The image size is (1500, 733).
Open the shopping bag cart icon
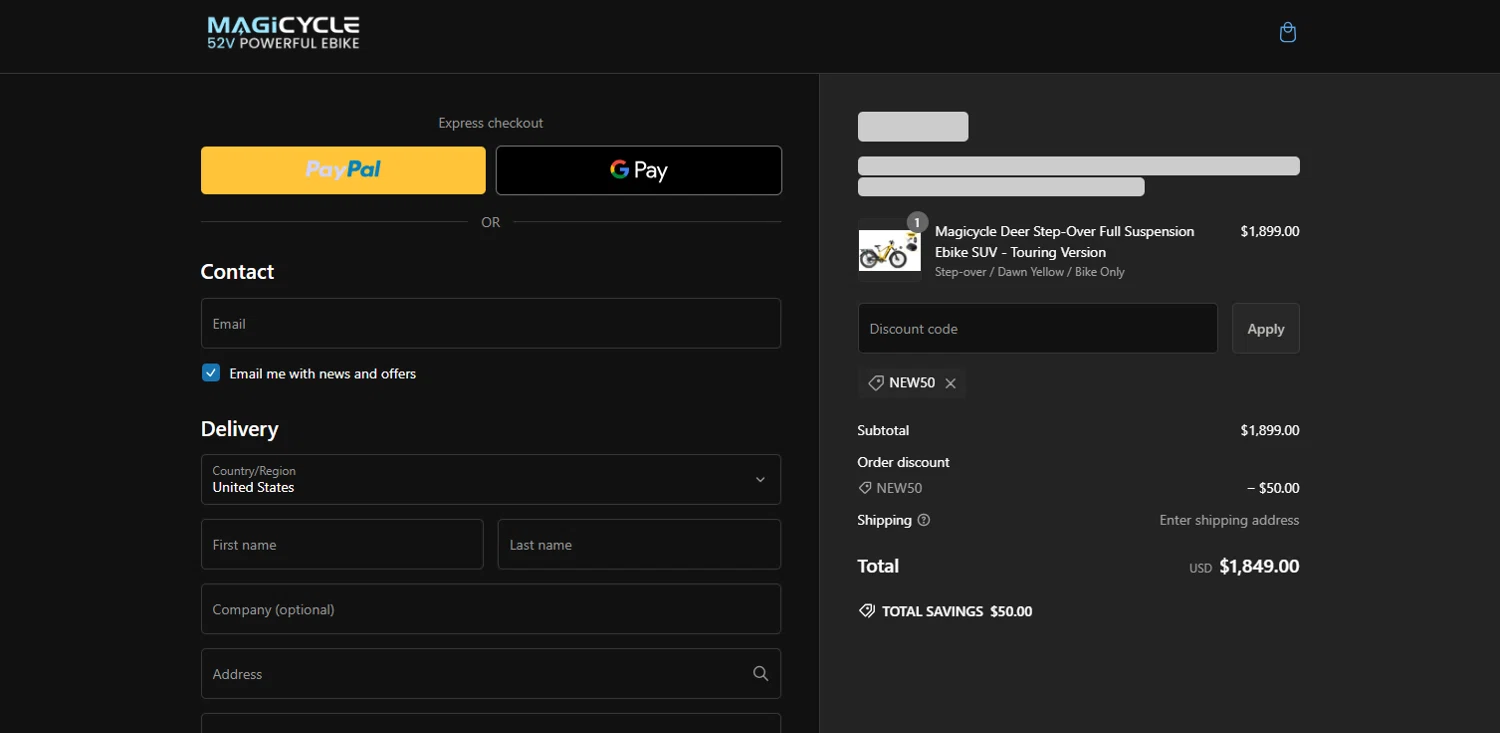(x=1288, y=33)
